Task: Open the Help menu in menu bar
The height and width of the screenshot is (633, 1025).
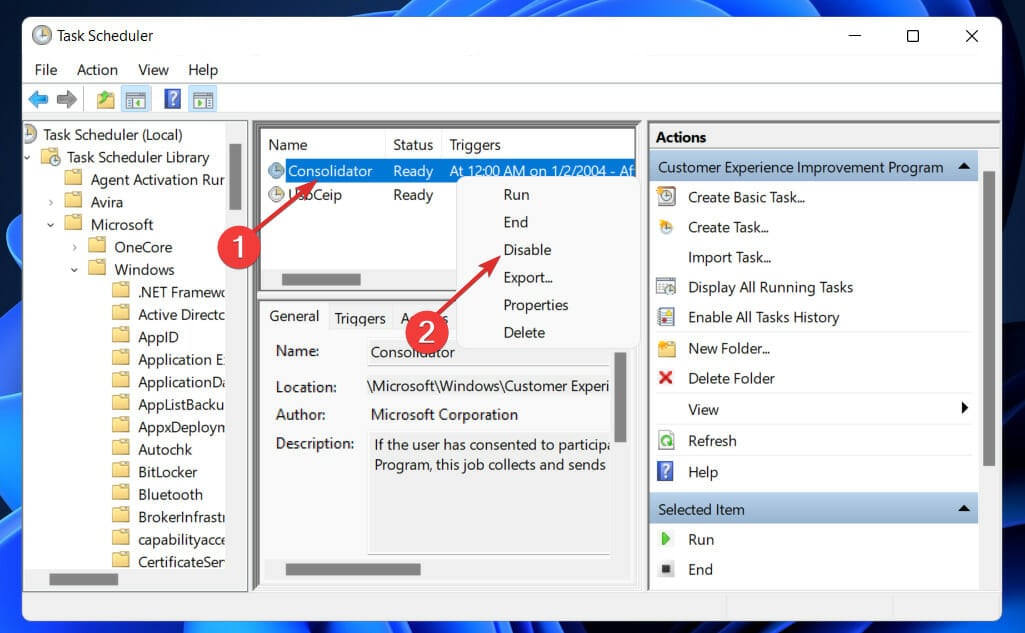Action: 203,69
